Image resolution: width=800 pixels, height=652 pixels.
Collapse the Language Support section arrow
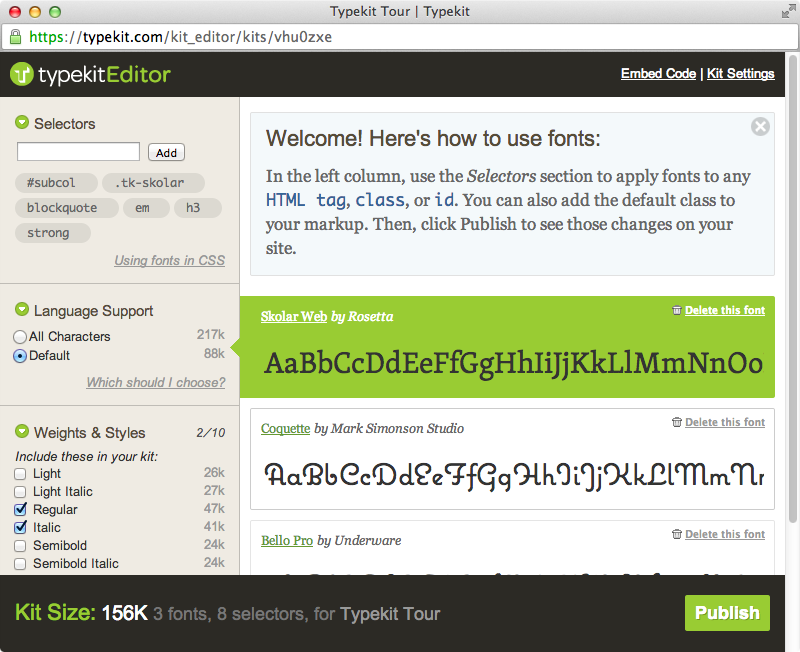[x=22, y=309]
